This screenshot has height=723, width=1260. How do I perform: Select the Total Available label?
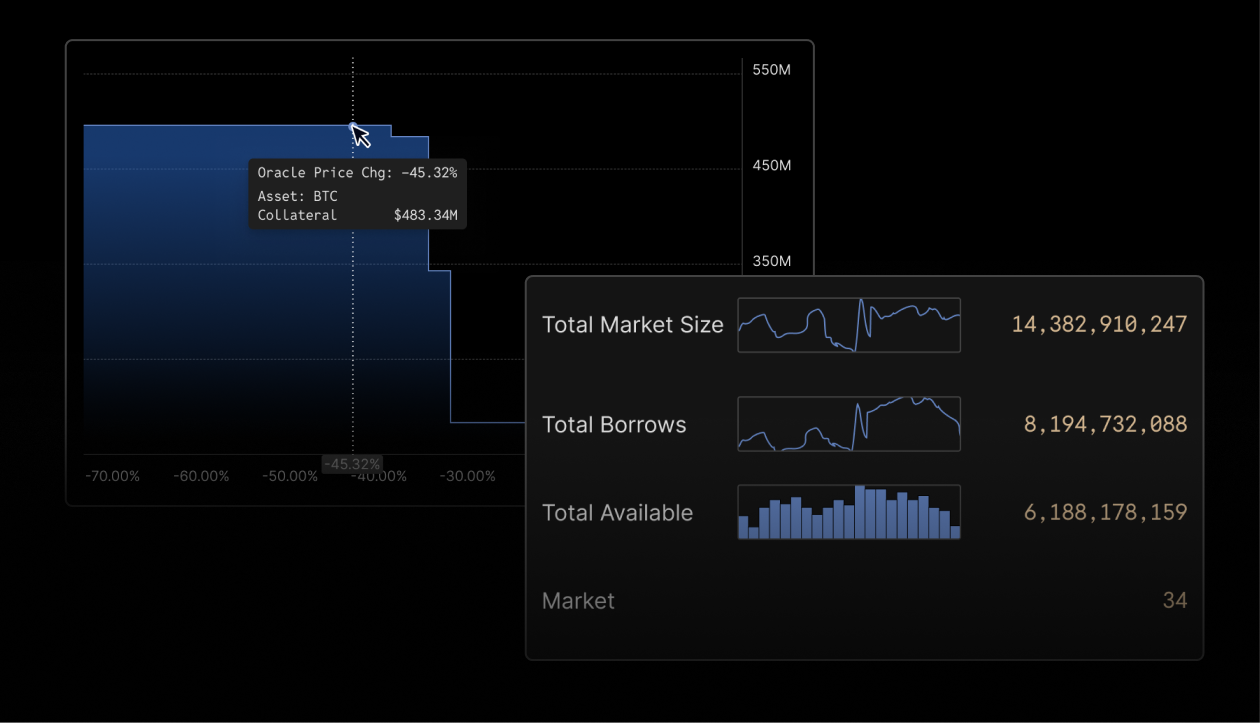617,513
